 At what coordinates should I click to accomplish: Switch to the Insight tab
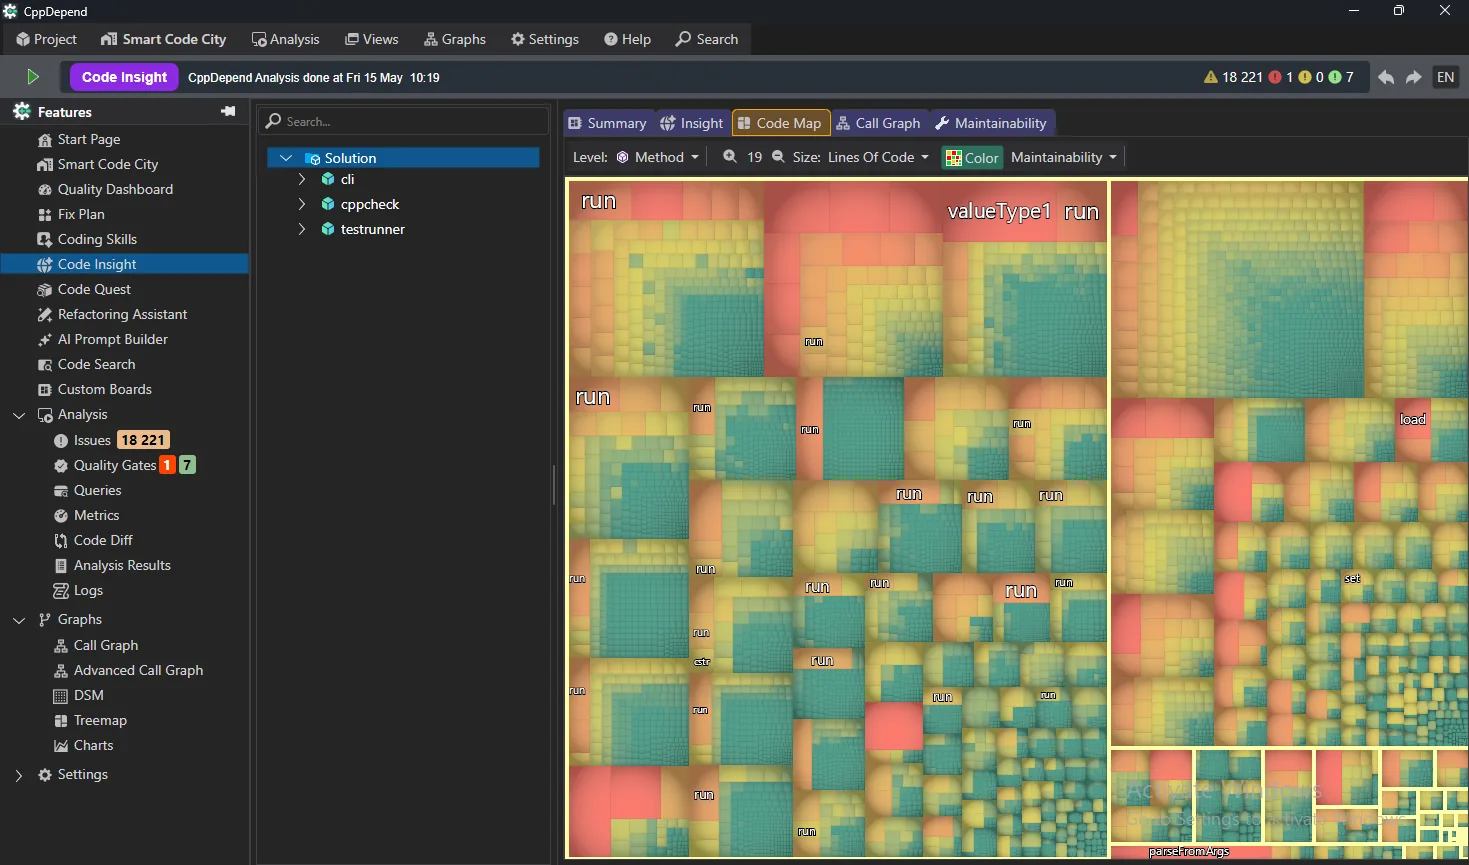[x=691, y=123]
